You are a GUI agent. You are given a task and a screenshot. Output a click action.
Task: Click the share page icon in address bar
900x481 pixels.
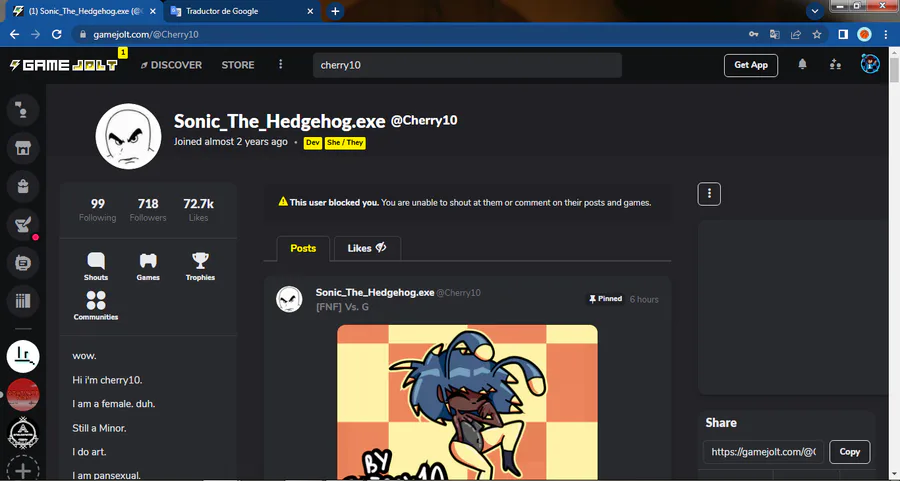[796, 34]
